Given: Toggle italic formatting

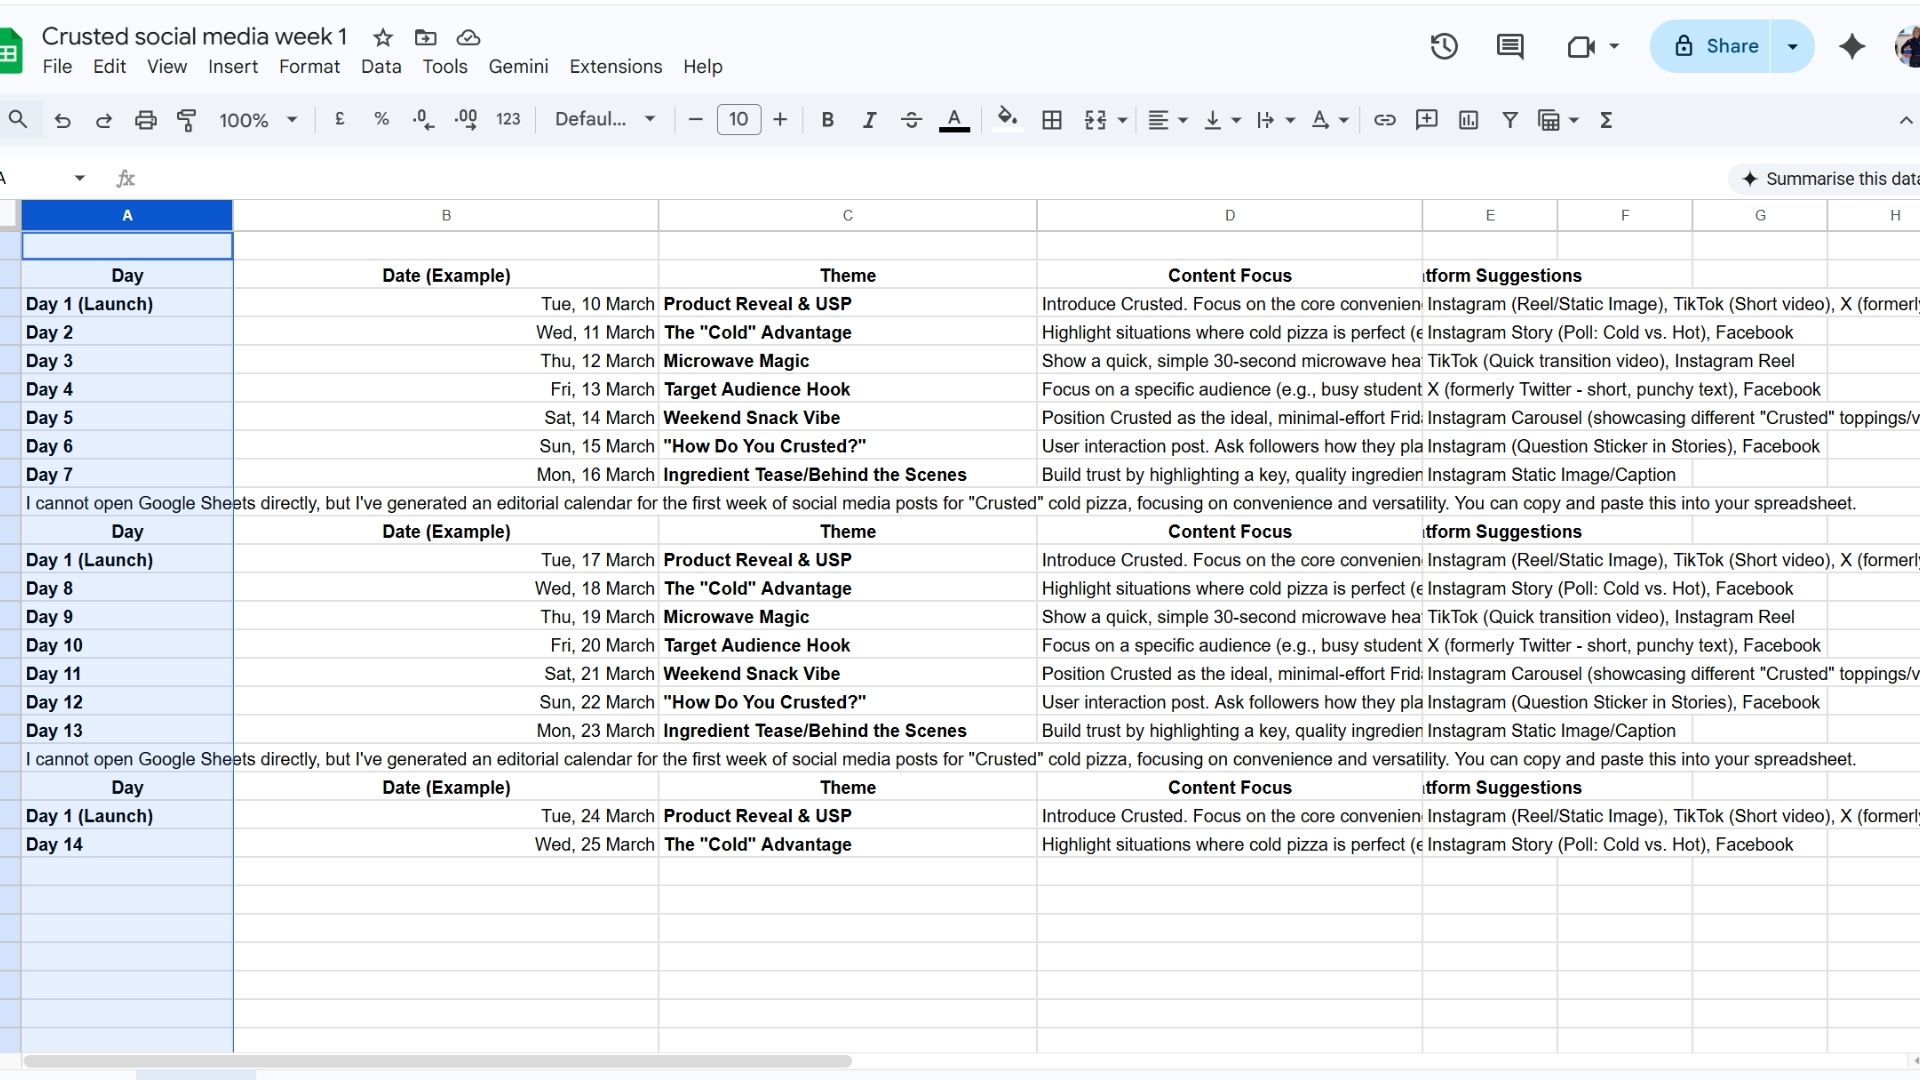Looking at the screenshot, I should [x=869, y=120].
